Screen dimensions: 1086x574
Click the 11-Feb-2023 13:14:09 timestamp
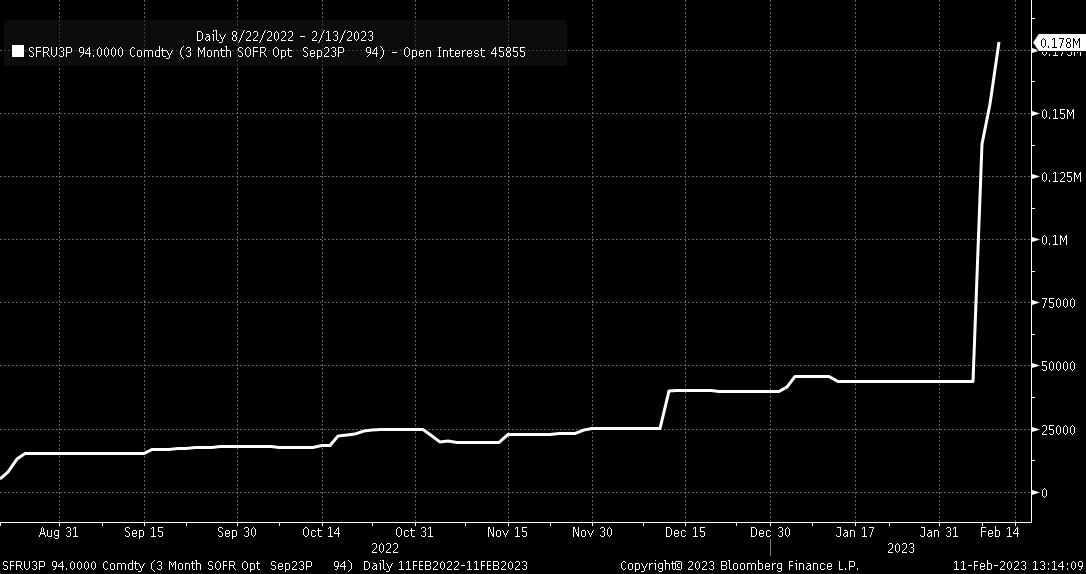pyautogui.click(x=1017, y=566)
